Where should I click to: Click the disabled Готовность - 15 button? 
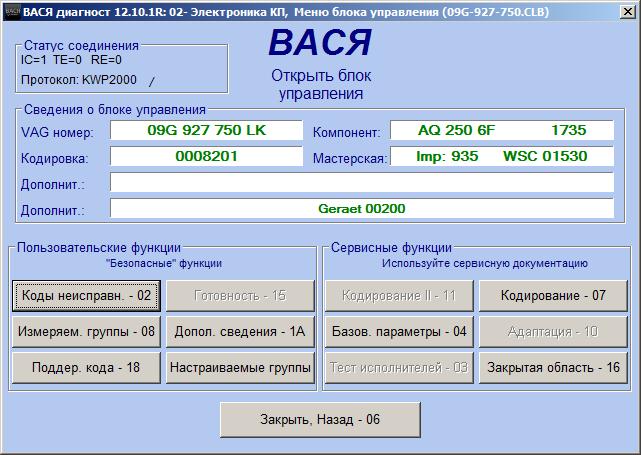pos(240,296)
